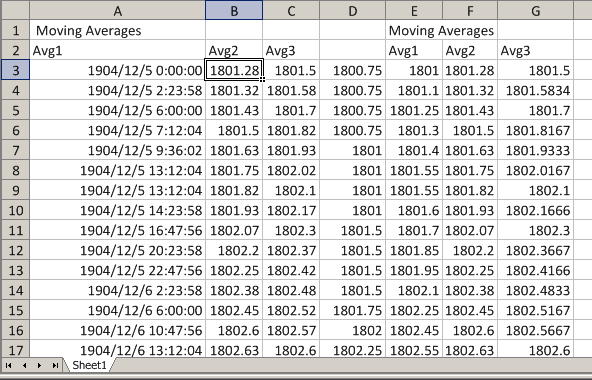Viewport: 592px width, 380px height.
Task: Click cell F10 showing 1801.93
Action: tap(470, 210)
